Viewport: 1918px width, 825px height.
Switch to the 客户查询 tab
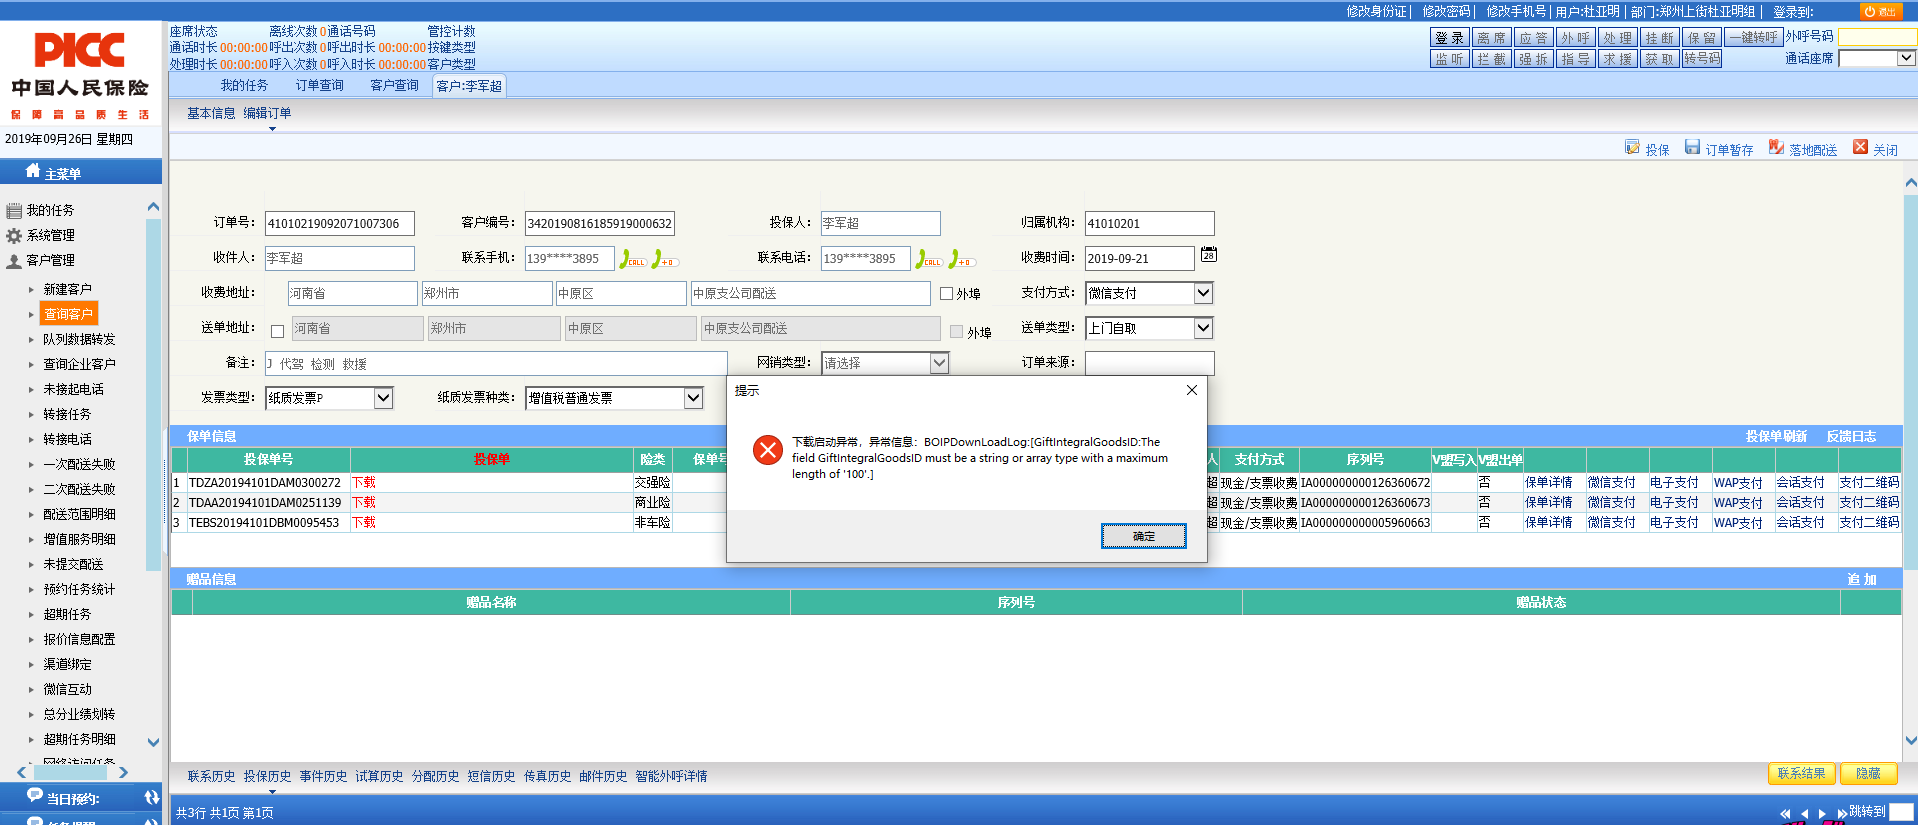[394, 86]
